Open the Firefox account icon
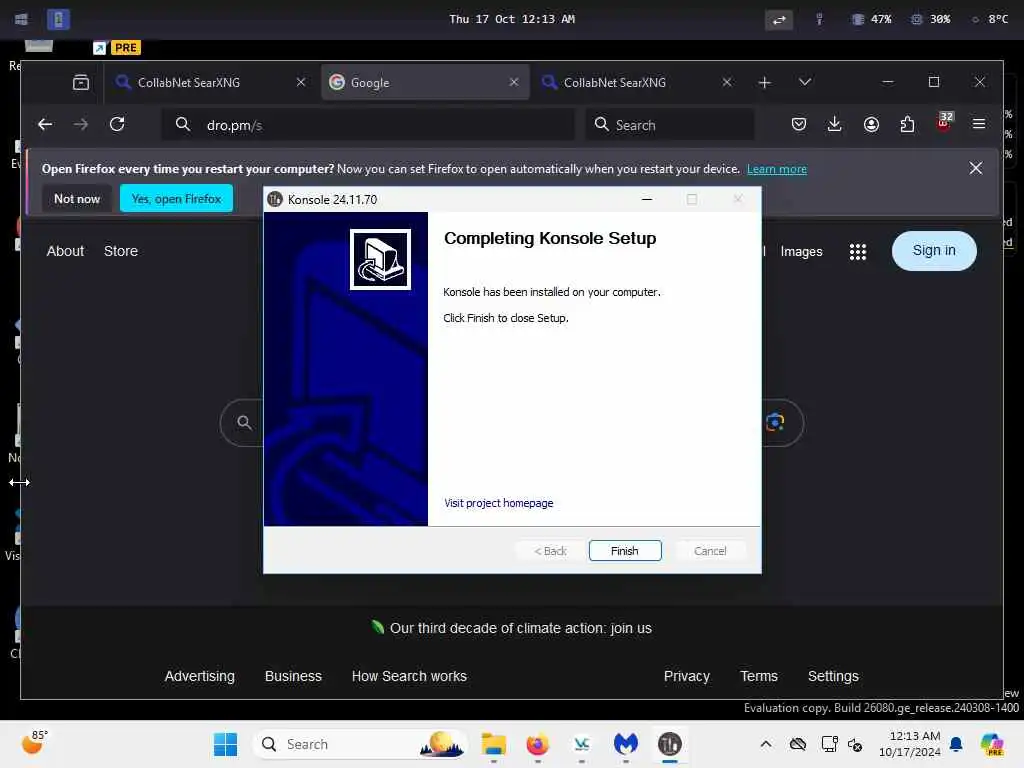The width and height of the screenshot is (1024, 768). tap(871, 124)
